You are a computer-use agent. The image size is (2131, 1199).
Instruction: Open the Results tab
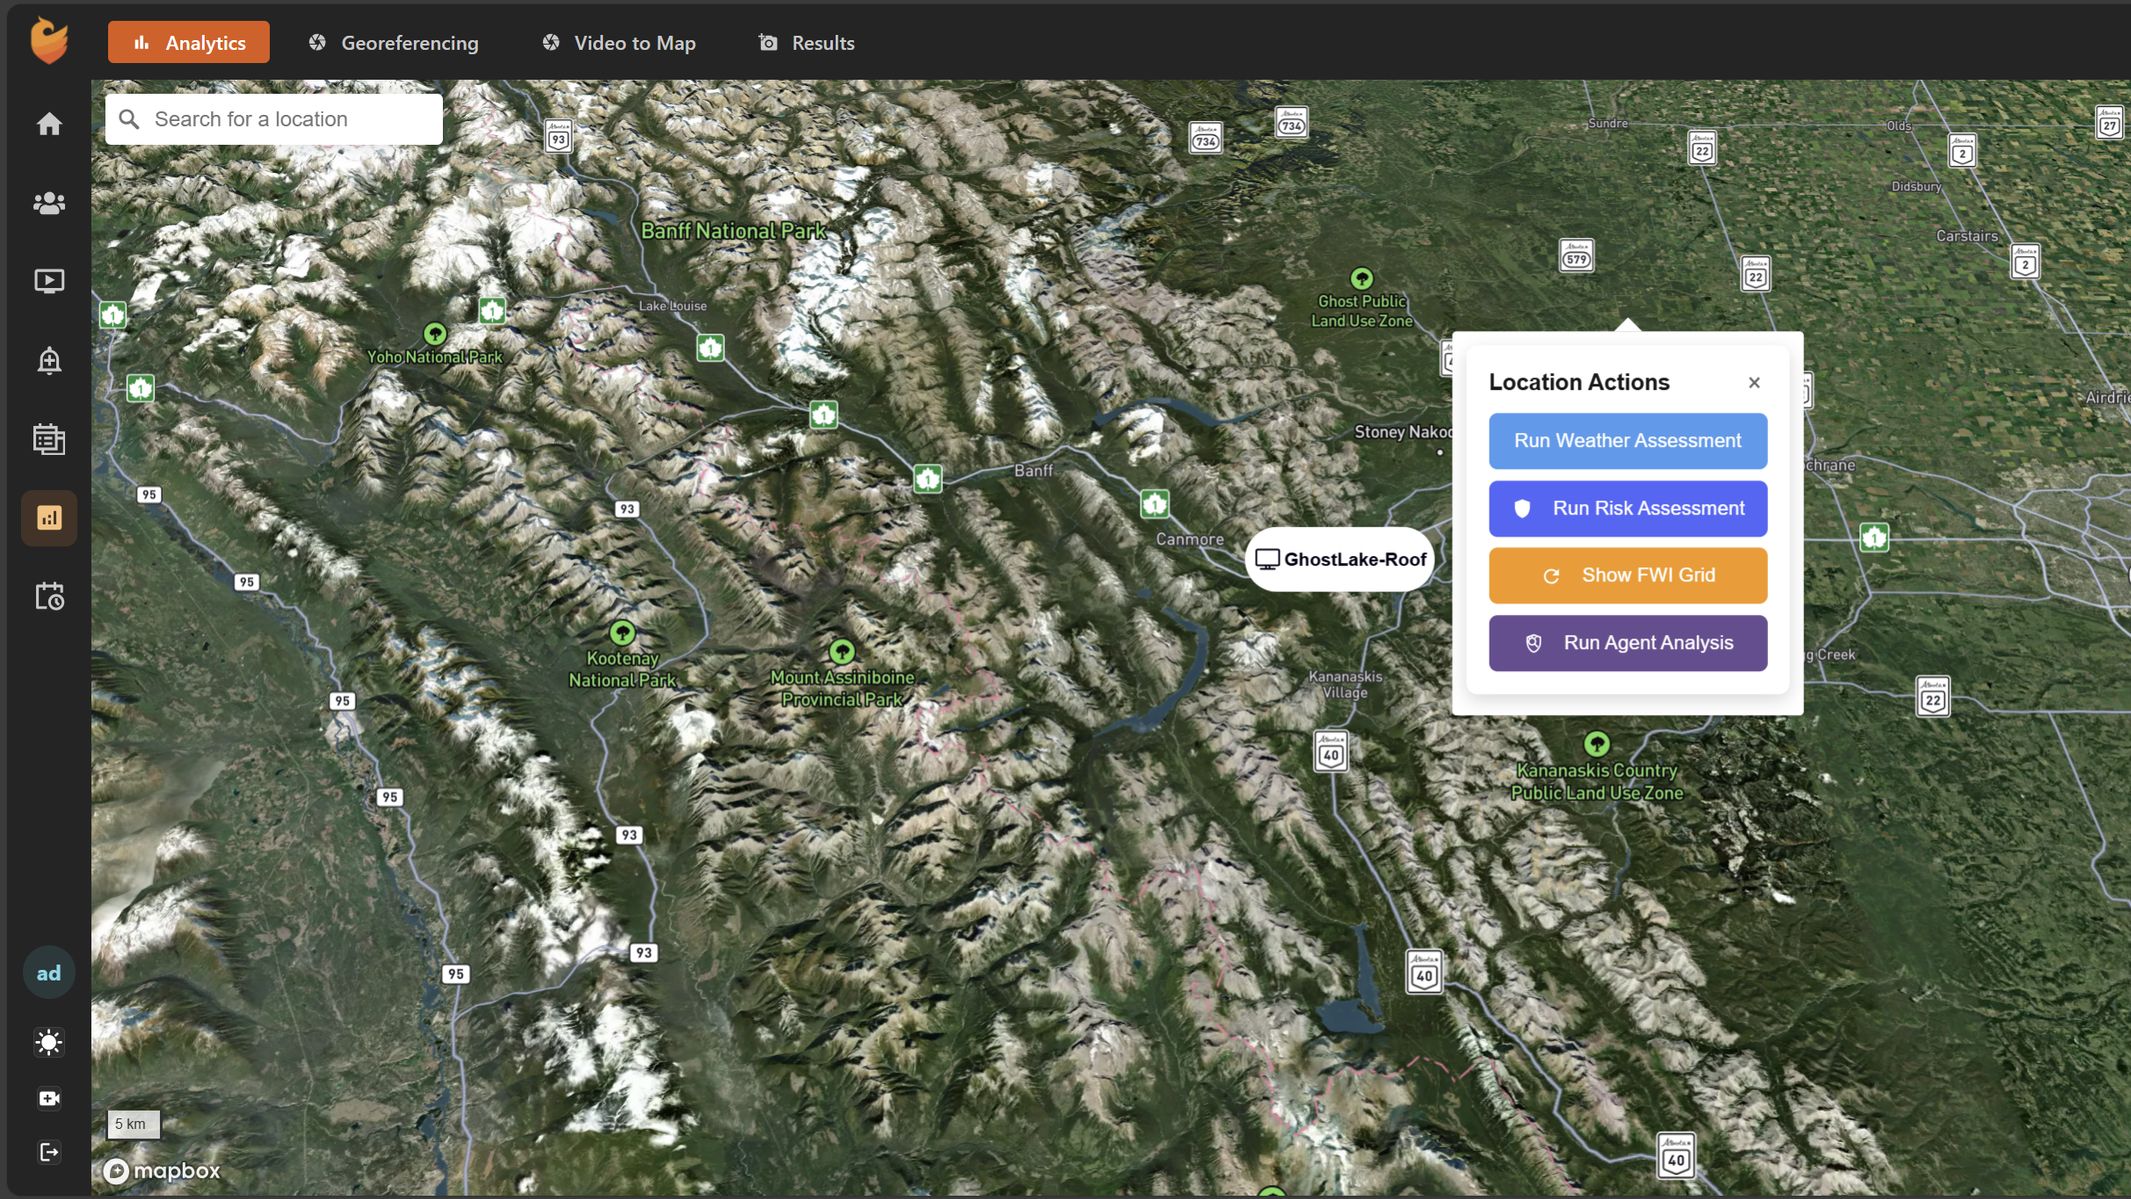pyautogui.click(x=806, y=43)
